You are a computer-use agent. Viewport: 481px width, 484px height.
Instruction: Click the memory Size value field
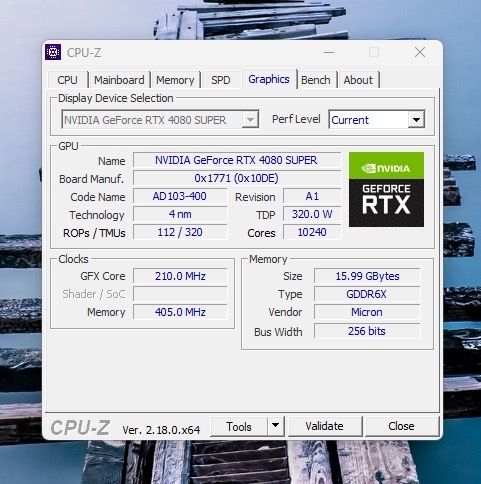367,276
